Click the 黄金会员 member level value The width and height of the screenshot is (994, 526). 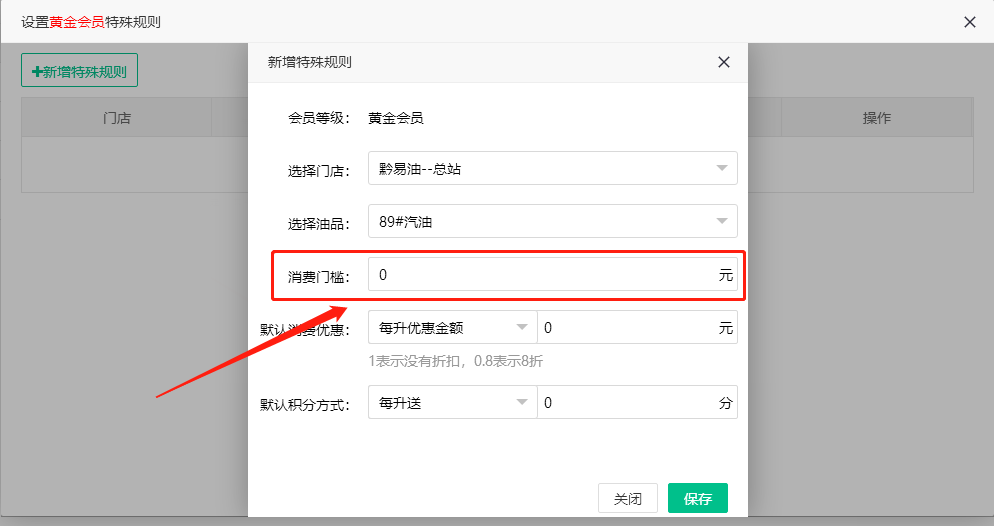point(395,118)
